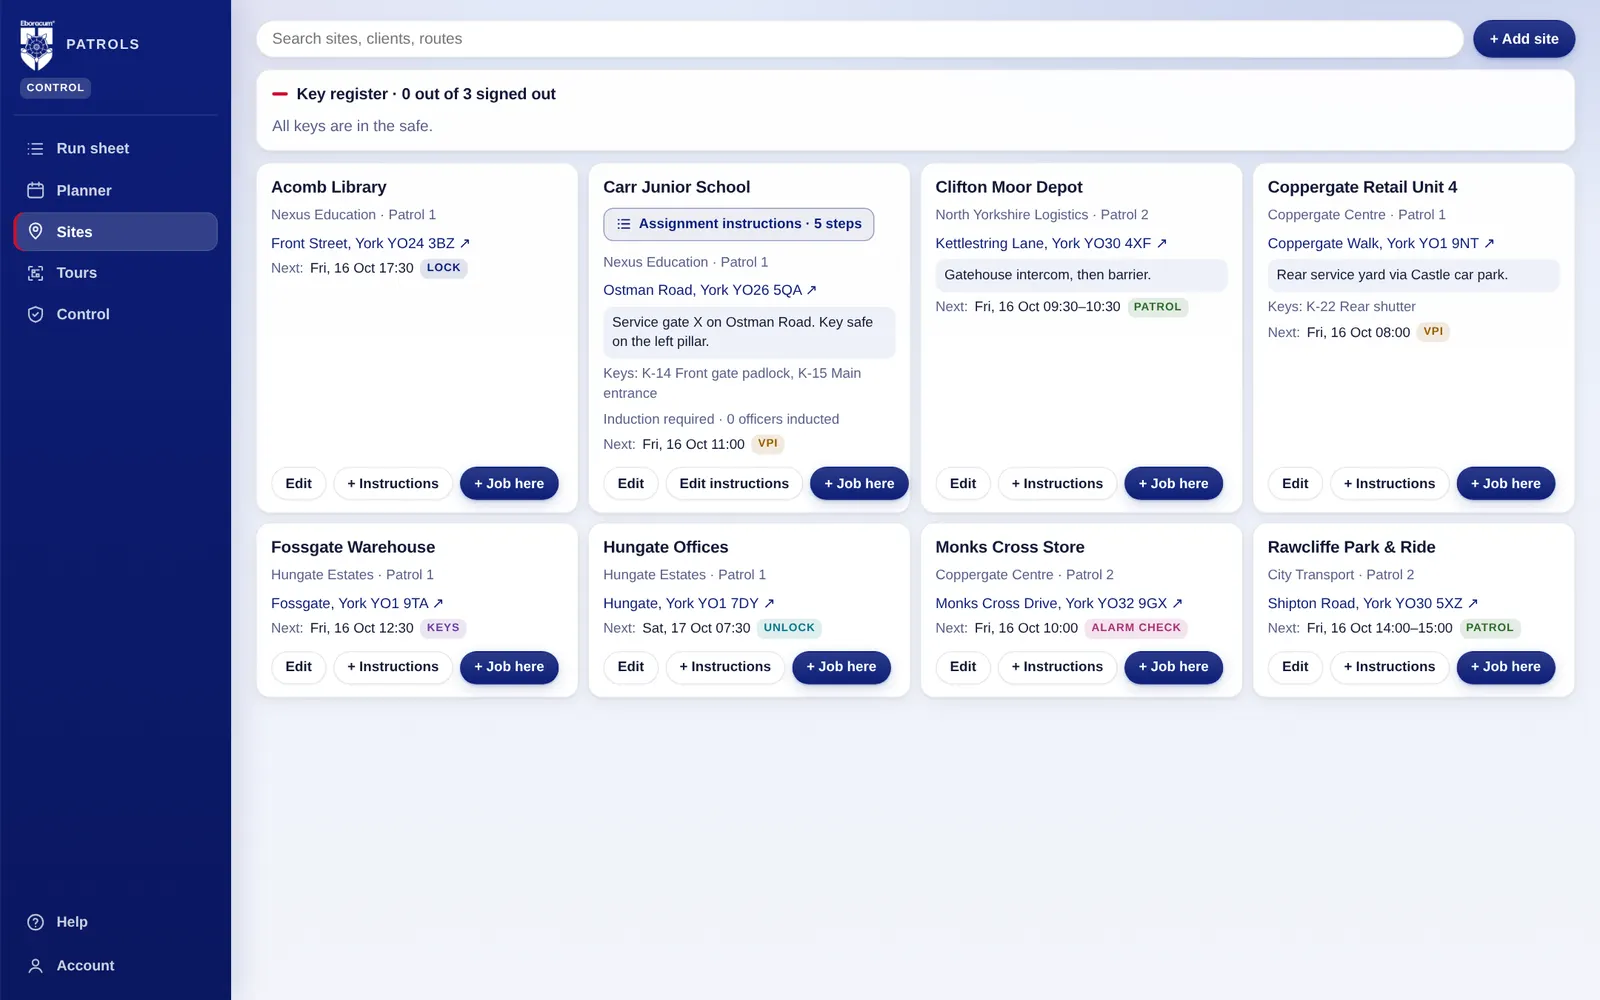Open the Hungate, York YO1 7DY link
1600x1000 pixels.
[x=689, y=603]
